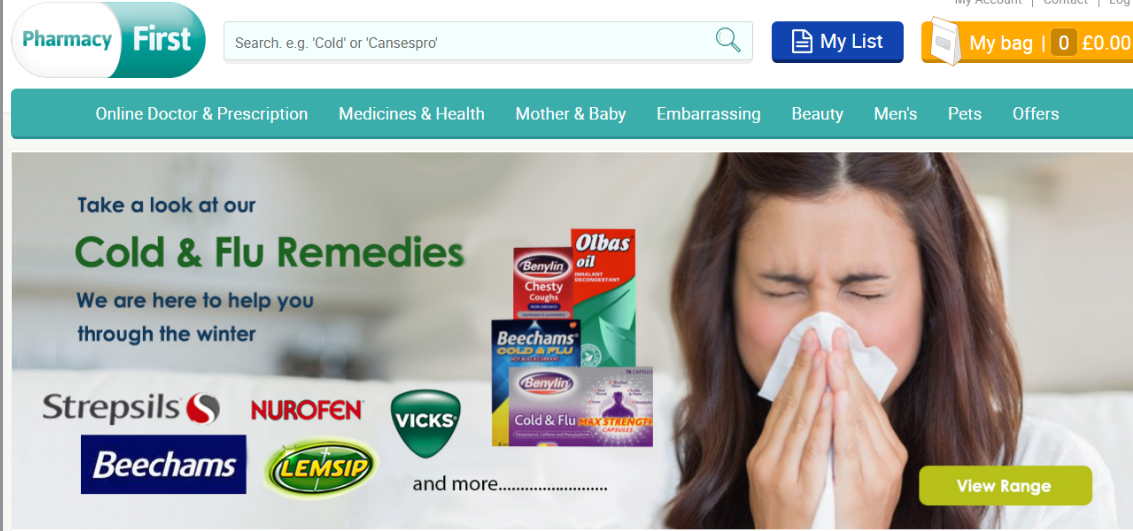Click the magnifying glass search icon
Viewport: 1133px width, 531px height.
click(x=728, y=40)
